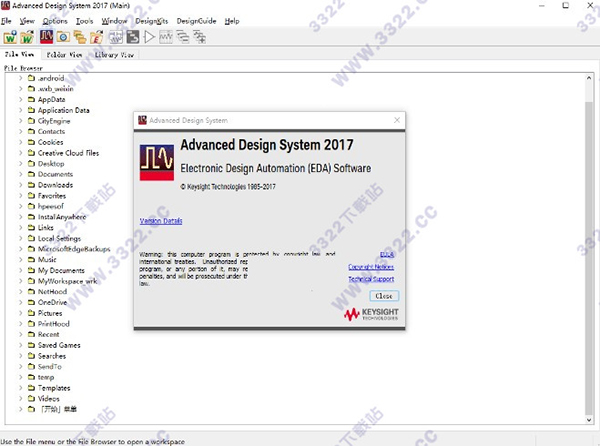Expand the Application Data folder
Screen dimensions: 600x446
pos(21,110)
